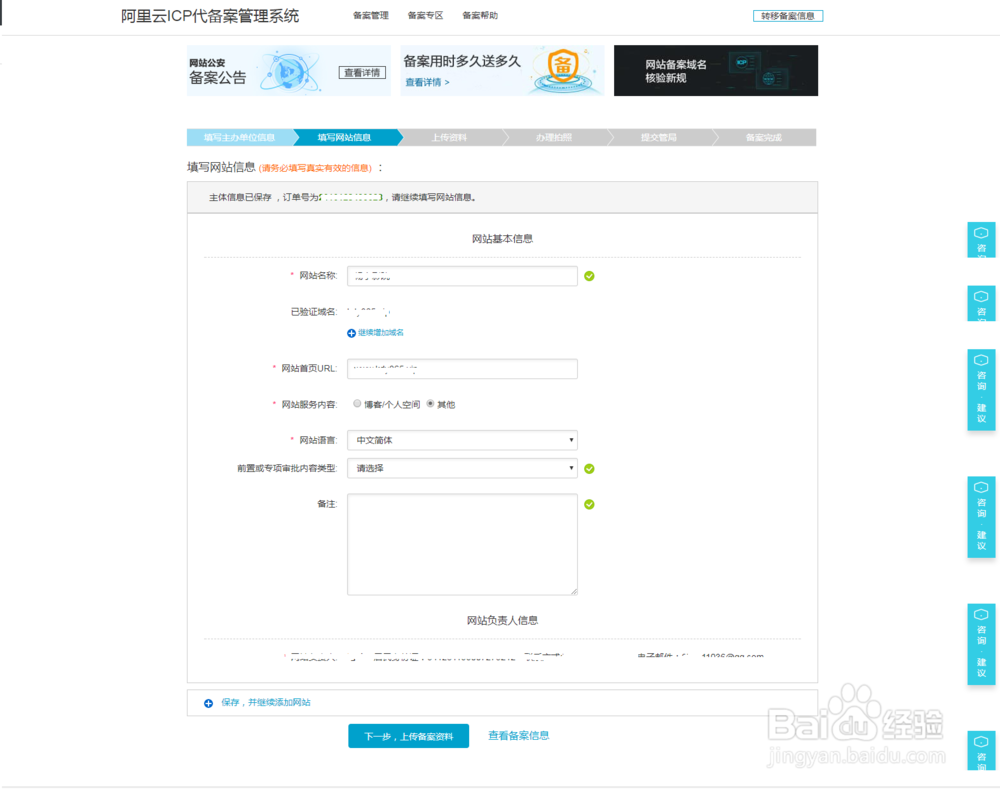Select the 博客/个人空间 radio option
1000x790 pixels.
tap(357, 404)
